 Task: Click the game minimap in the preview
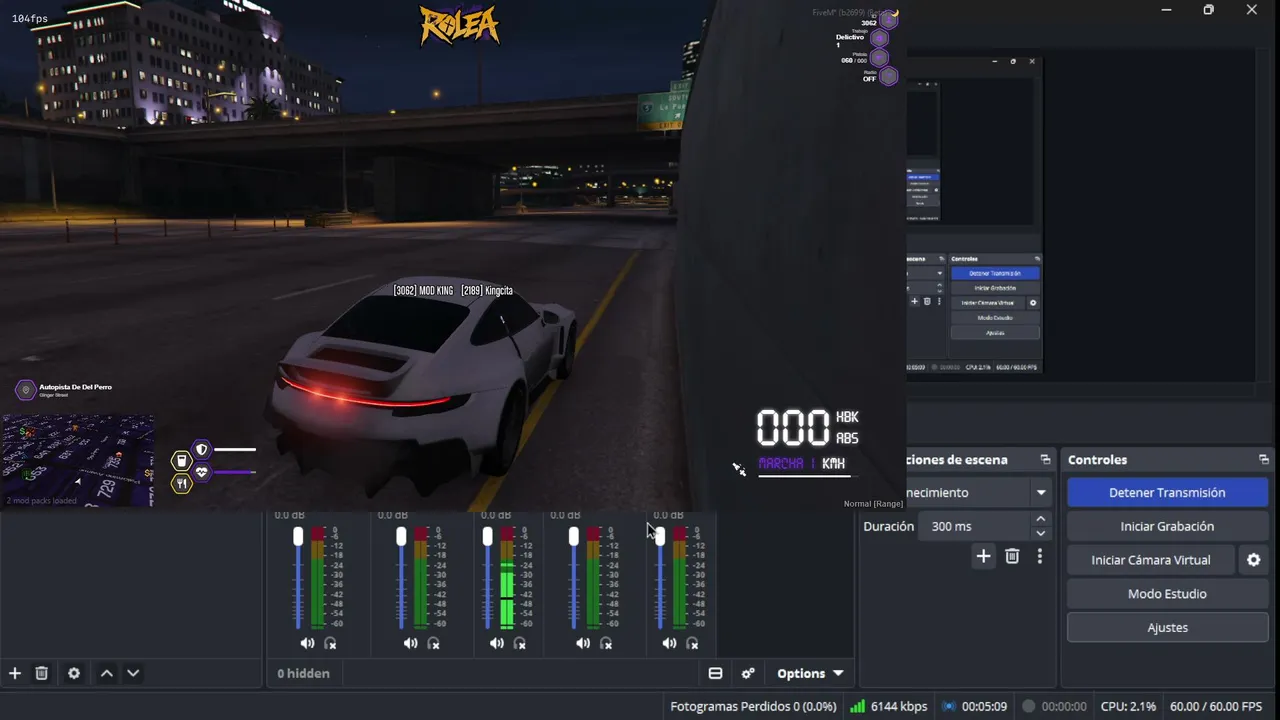(x=77, y=460)
